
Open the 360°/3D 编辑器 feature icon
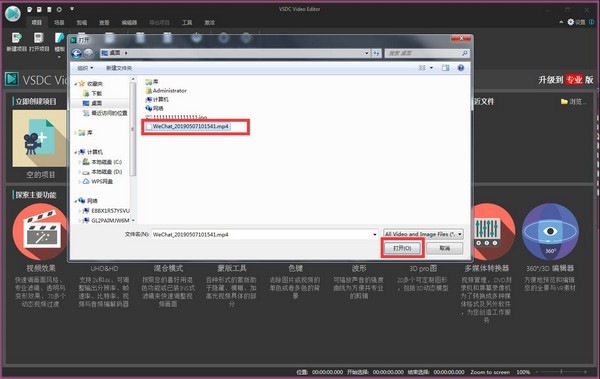(x=550, y=232)
